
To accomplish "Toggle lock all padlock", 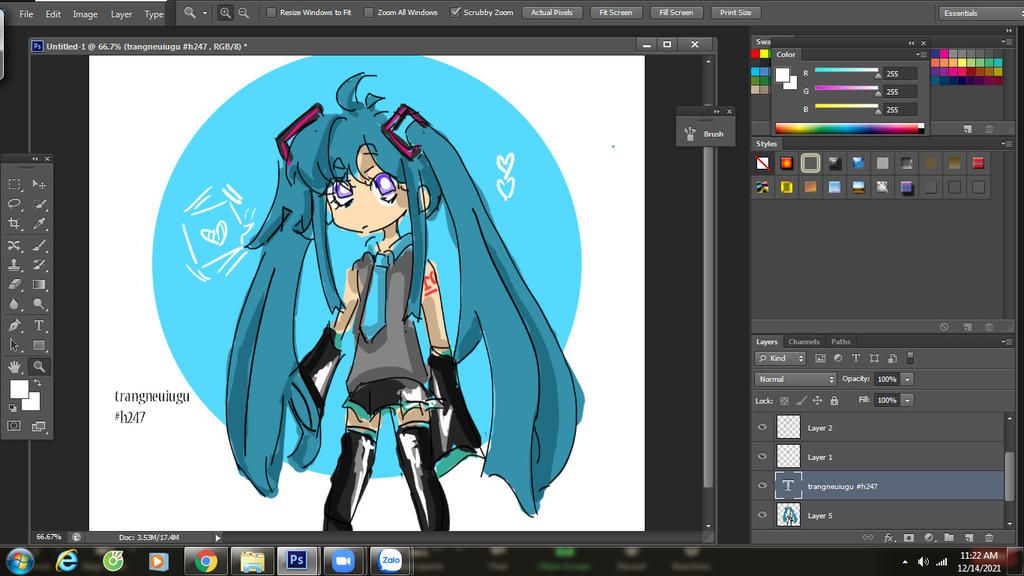I will point(834,400).
